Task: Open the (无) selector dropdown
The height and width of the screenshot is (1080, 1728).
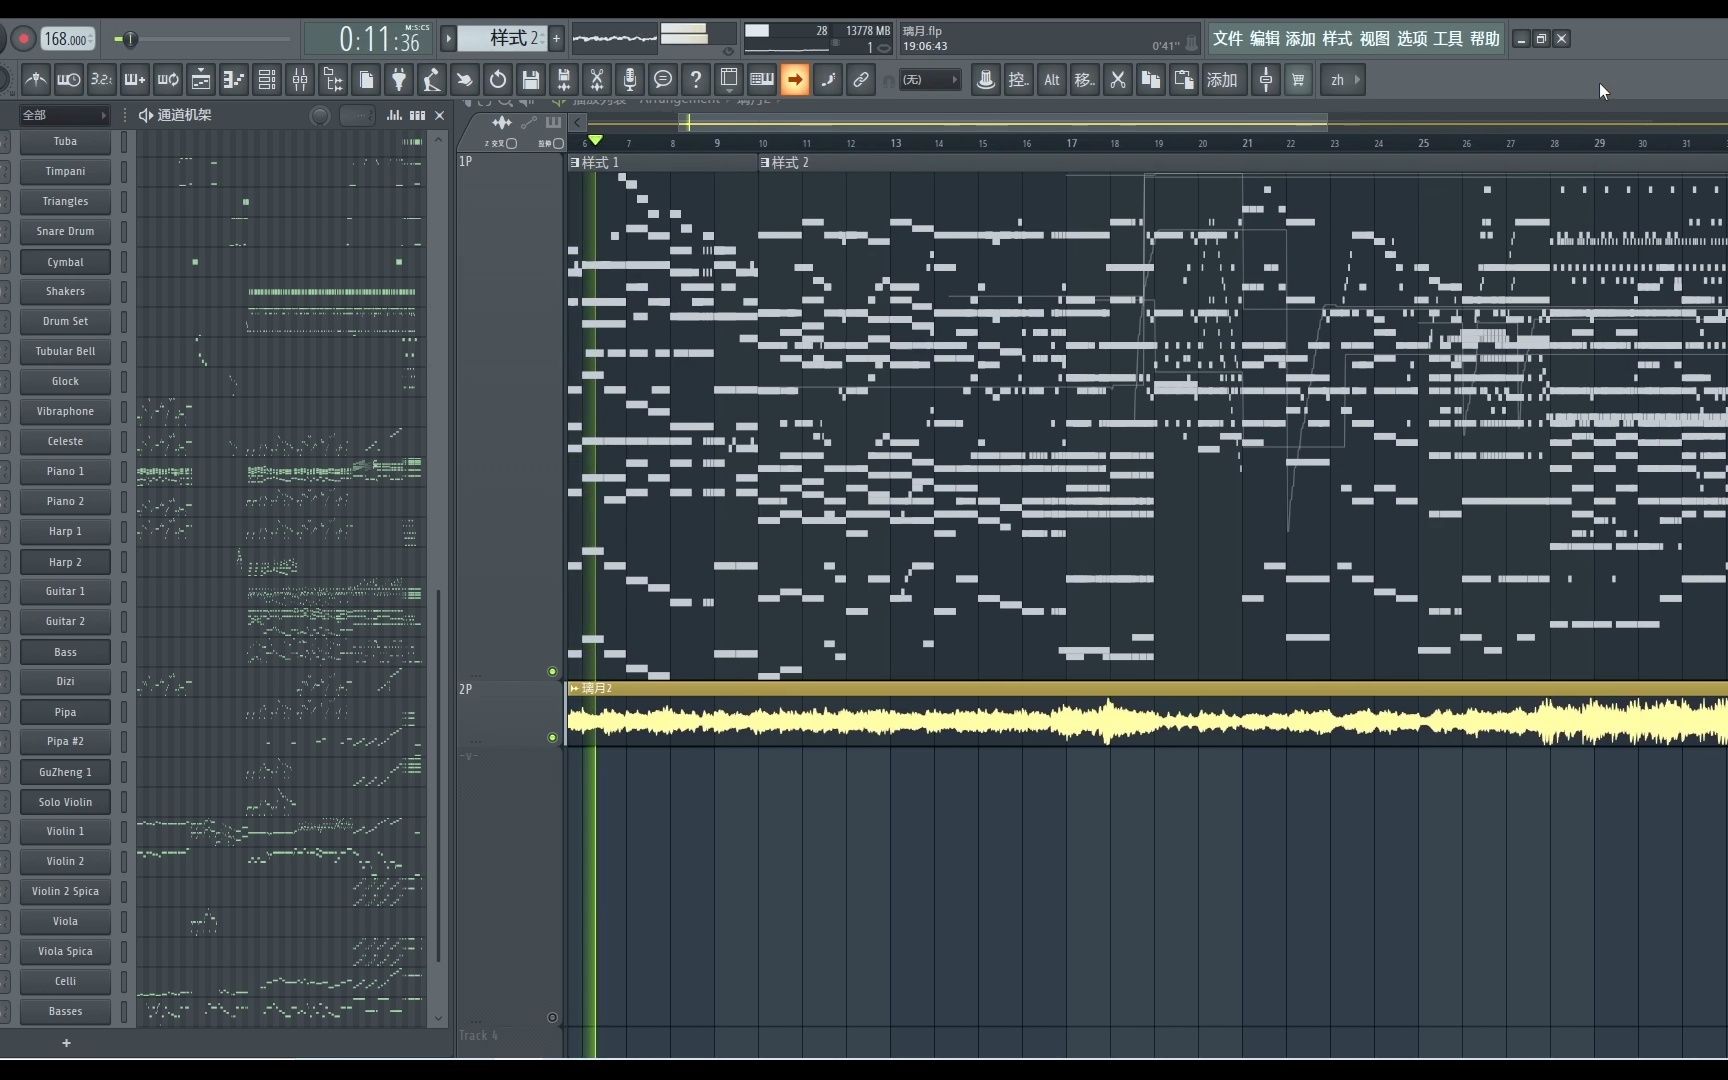Action: click(x=930, y=80)
